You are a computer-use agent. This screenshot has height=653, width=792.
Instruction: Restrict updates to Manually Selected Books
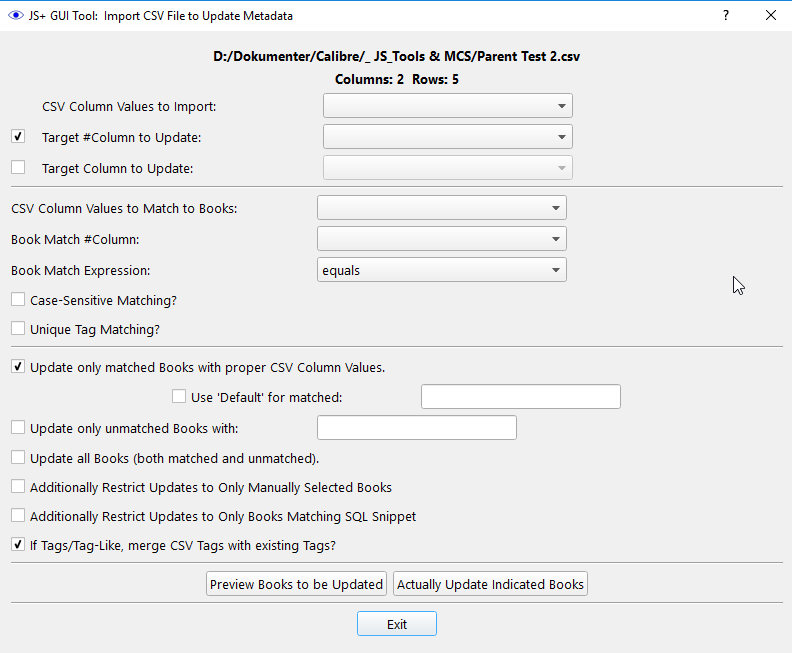[18, 487]
